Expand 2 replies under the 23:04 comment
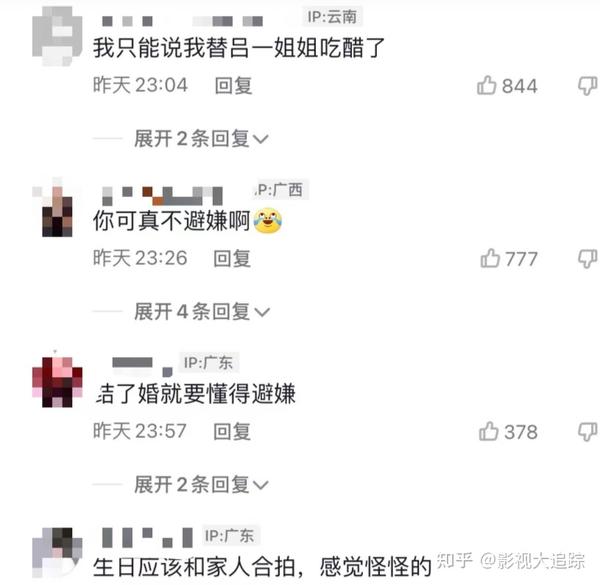The height and width of the screenshot is (585, 600). point(201,139)
